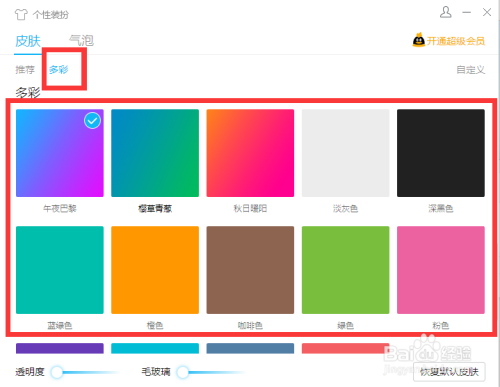Click the 恢复默认皮肤 button
Viewport: 500px width, 387px height.
pyautogui.click(x=449, y=372)
